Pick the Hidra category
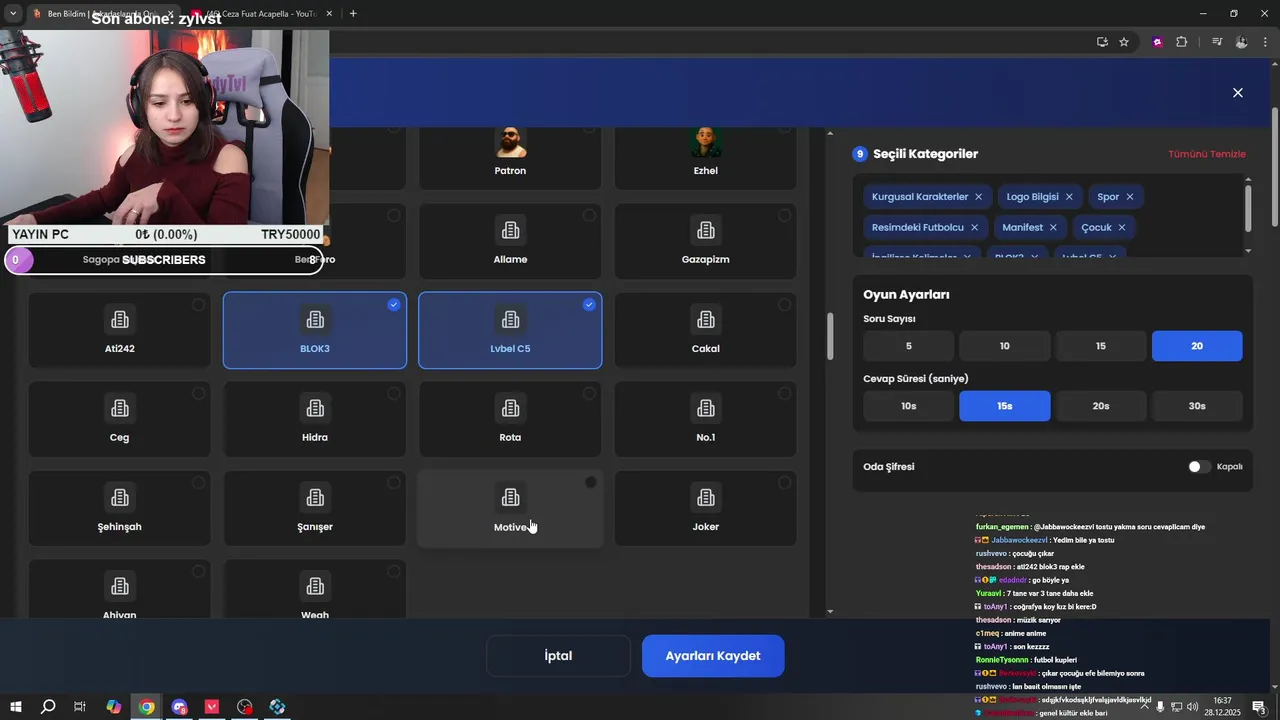 tap(315, 420)
